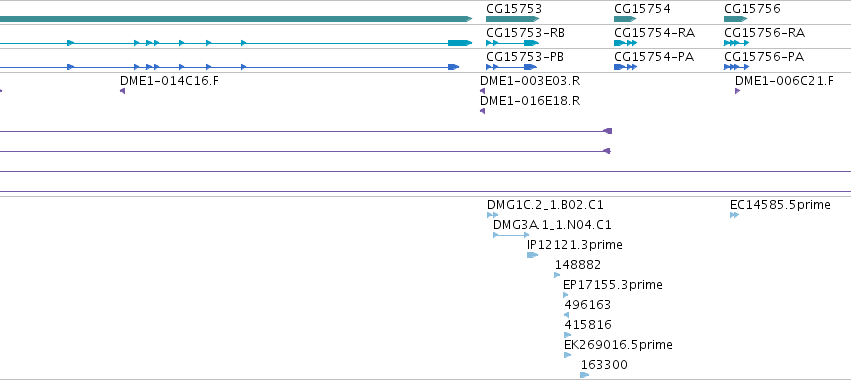Click the CG15754-PA CDS glyph
Screen dimensions: 851x380
click(x=626, y=67)
